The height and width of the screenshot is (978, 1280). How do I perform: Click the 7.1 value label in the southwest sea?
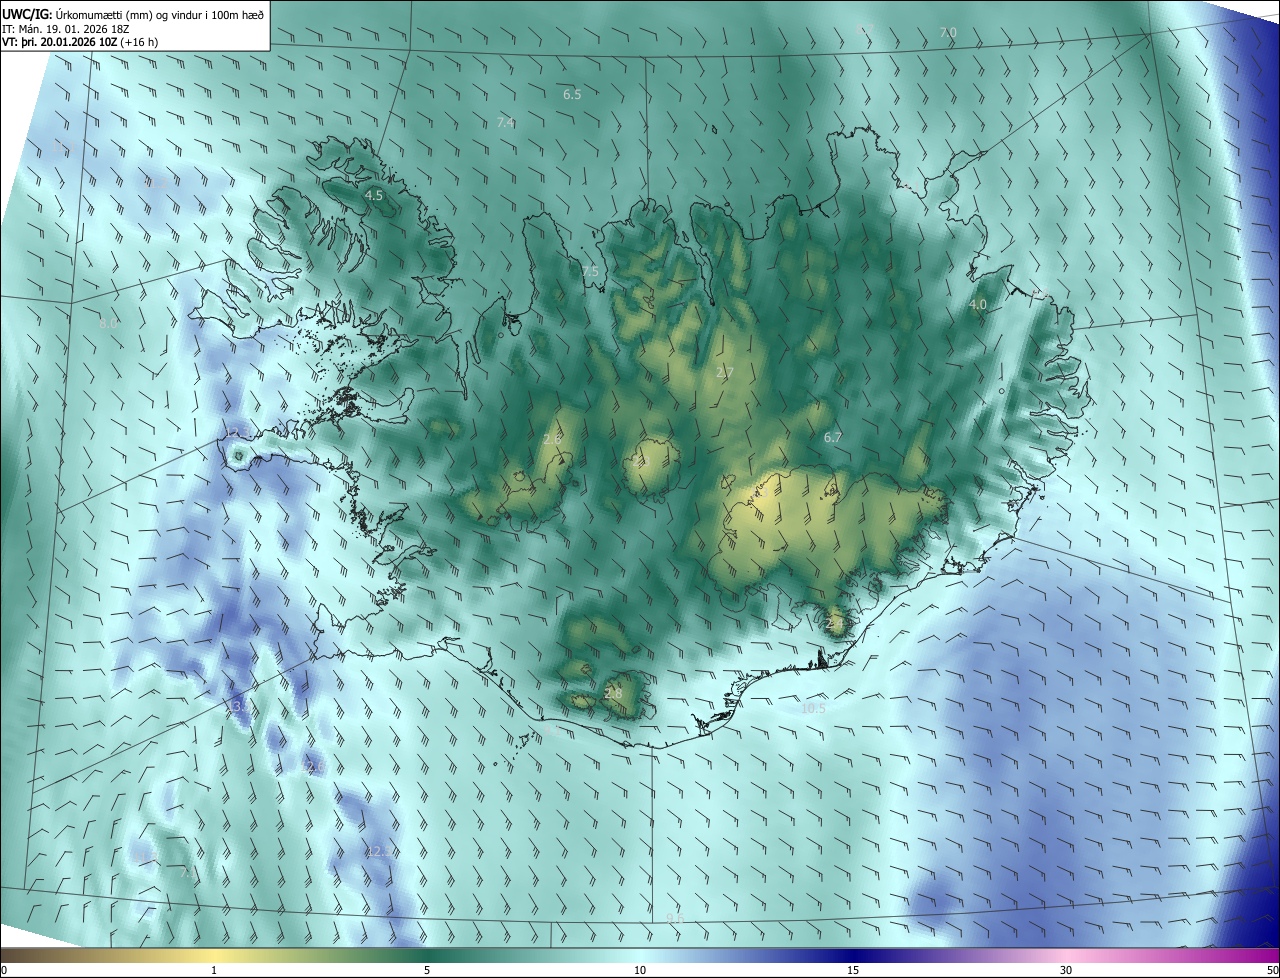coord(187,873)
